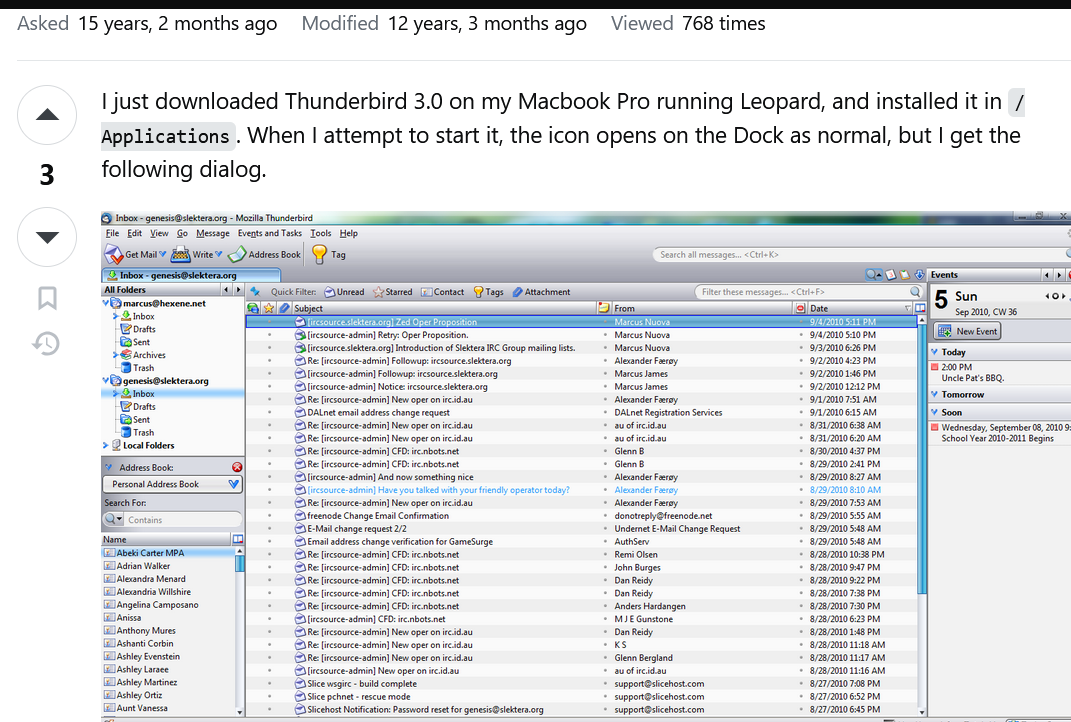The height and width of the screenshot is (722, 1071).
Task: Toggle the Attachment quick filter
Action: pos(541,292)
